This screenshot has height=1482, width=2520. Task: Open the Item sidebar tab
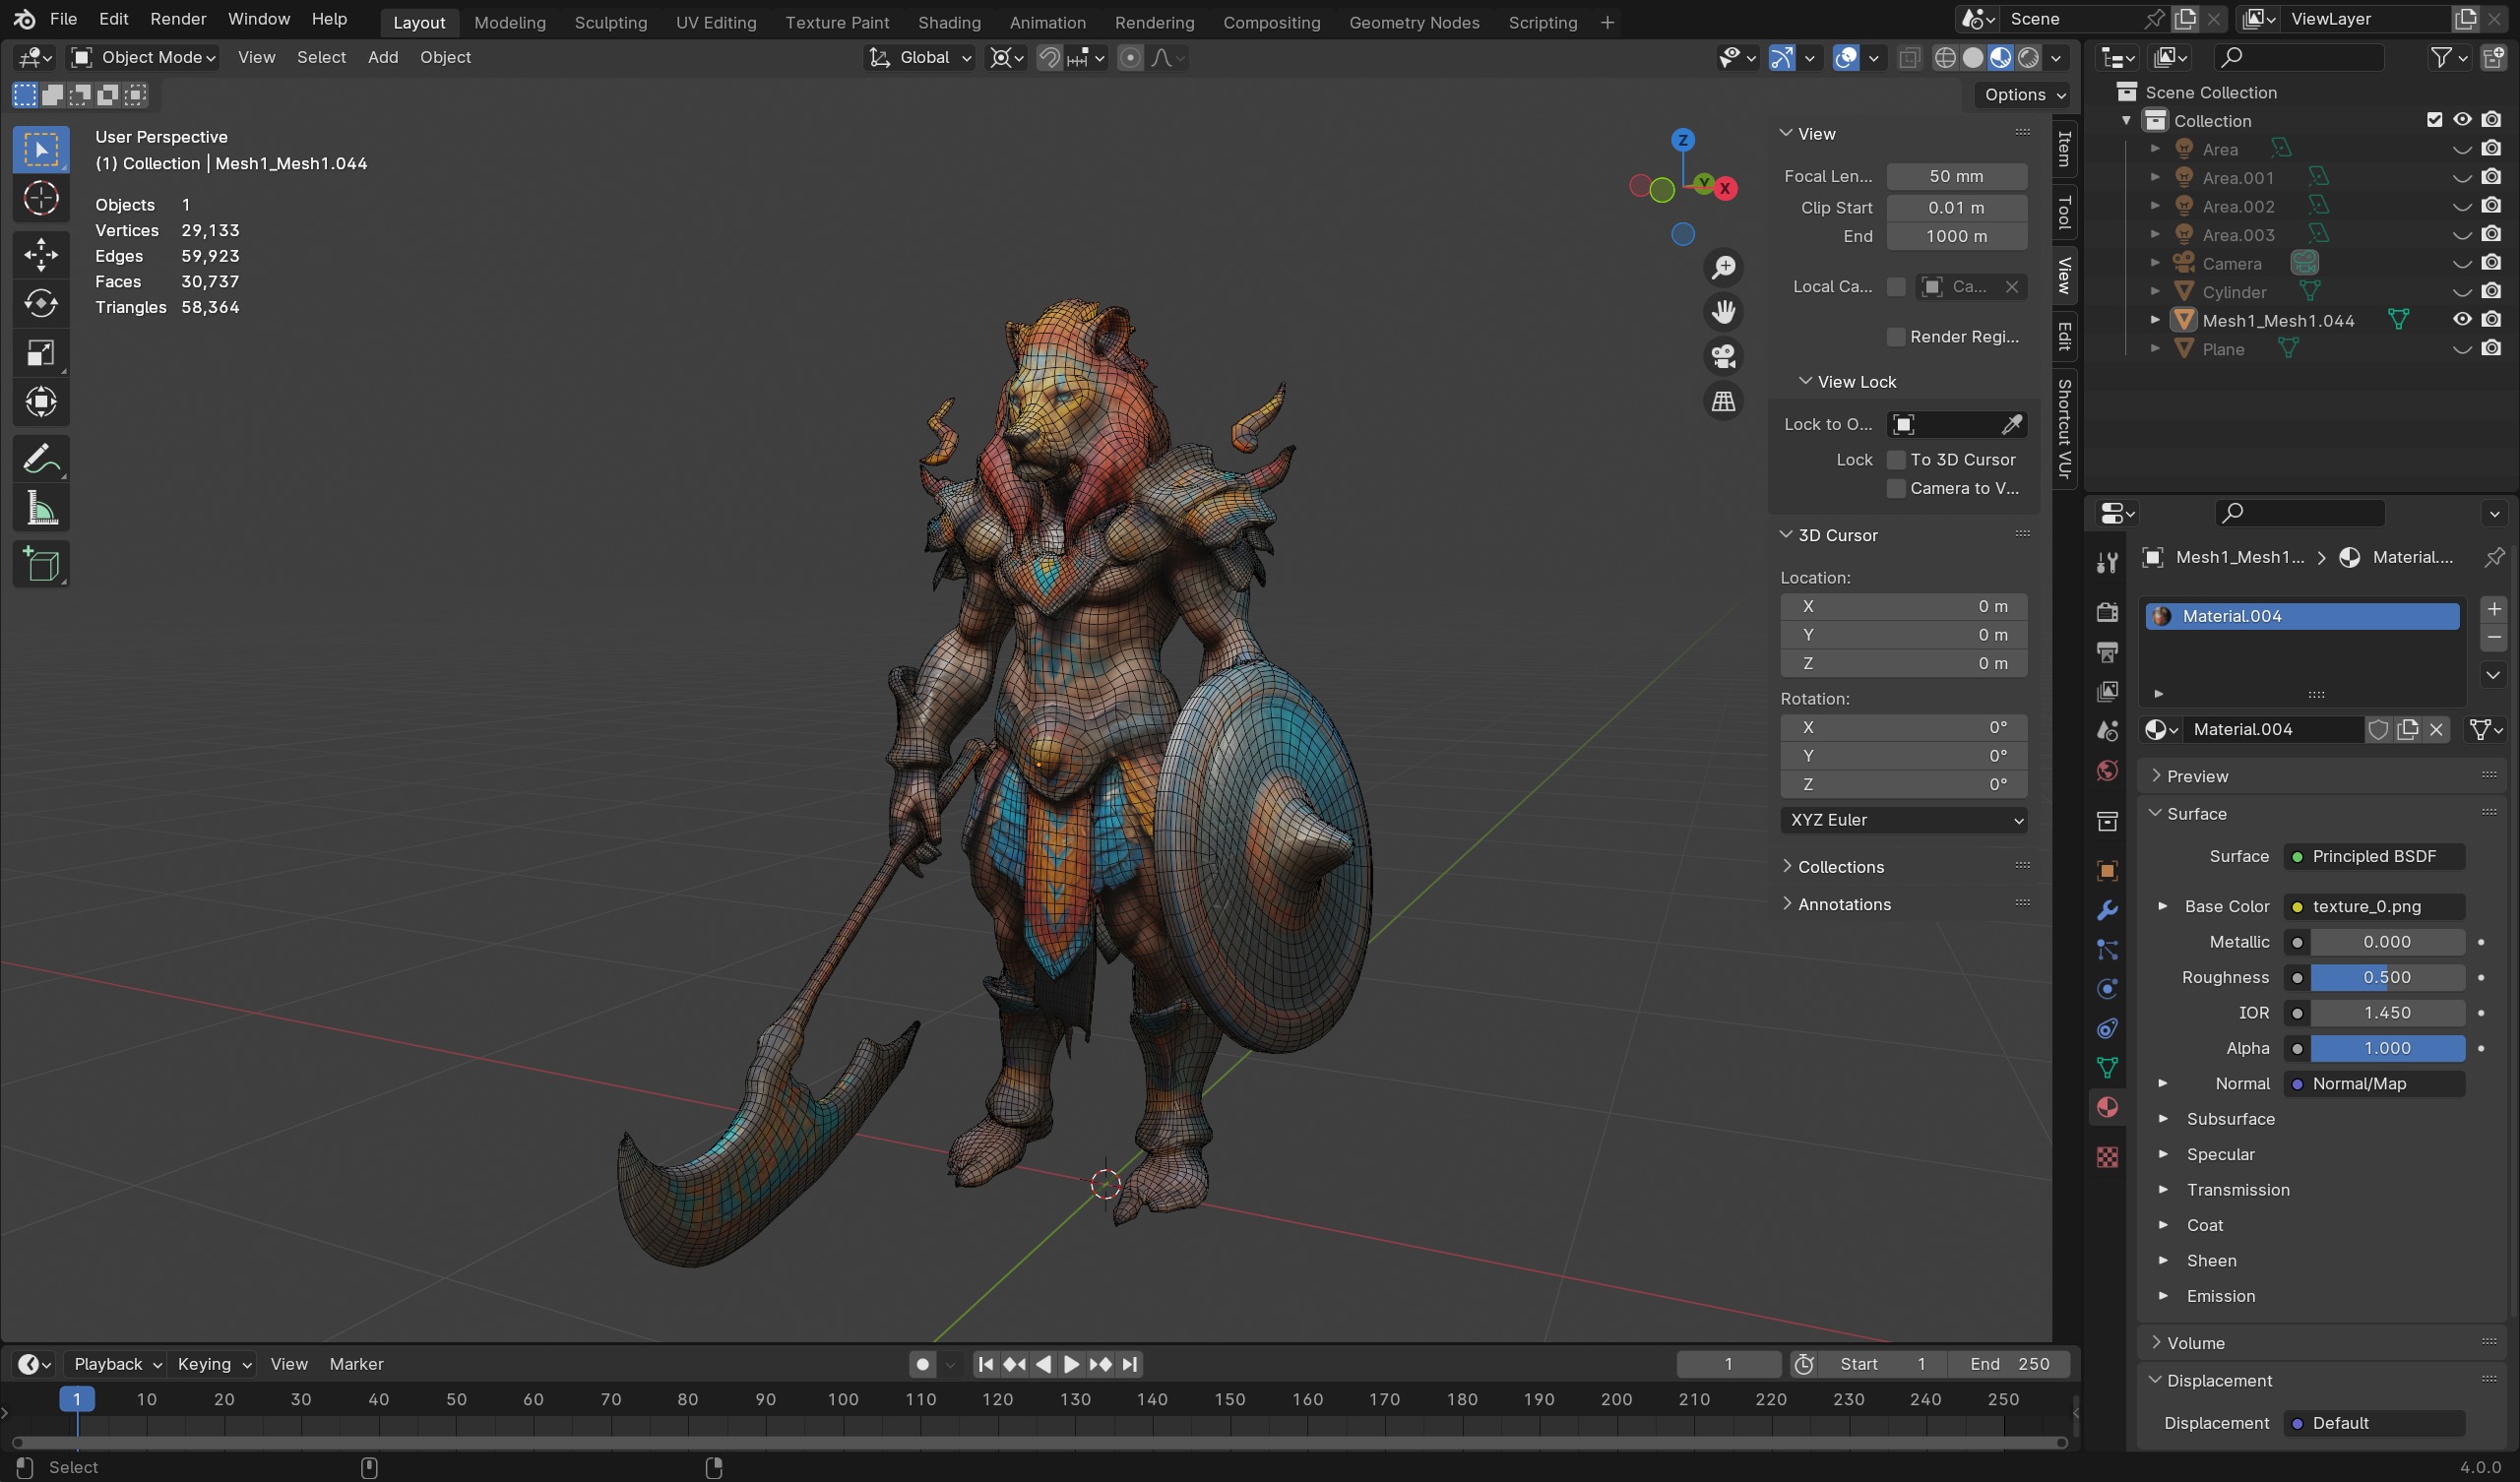pyautogui.click(x=2063, y=150)
